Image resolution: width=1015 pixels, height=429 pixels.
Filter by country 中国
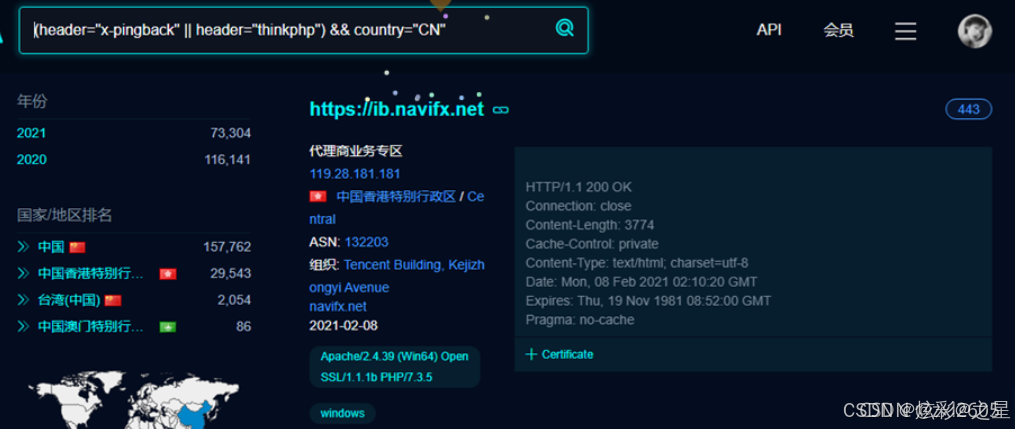50,247
